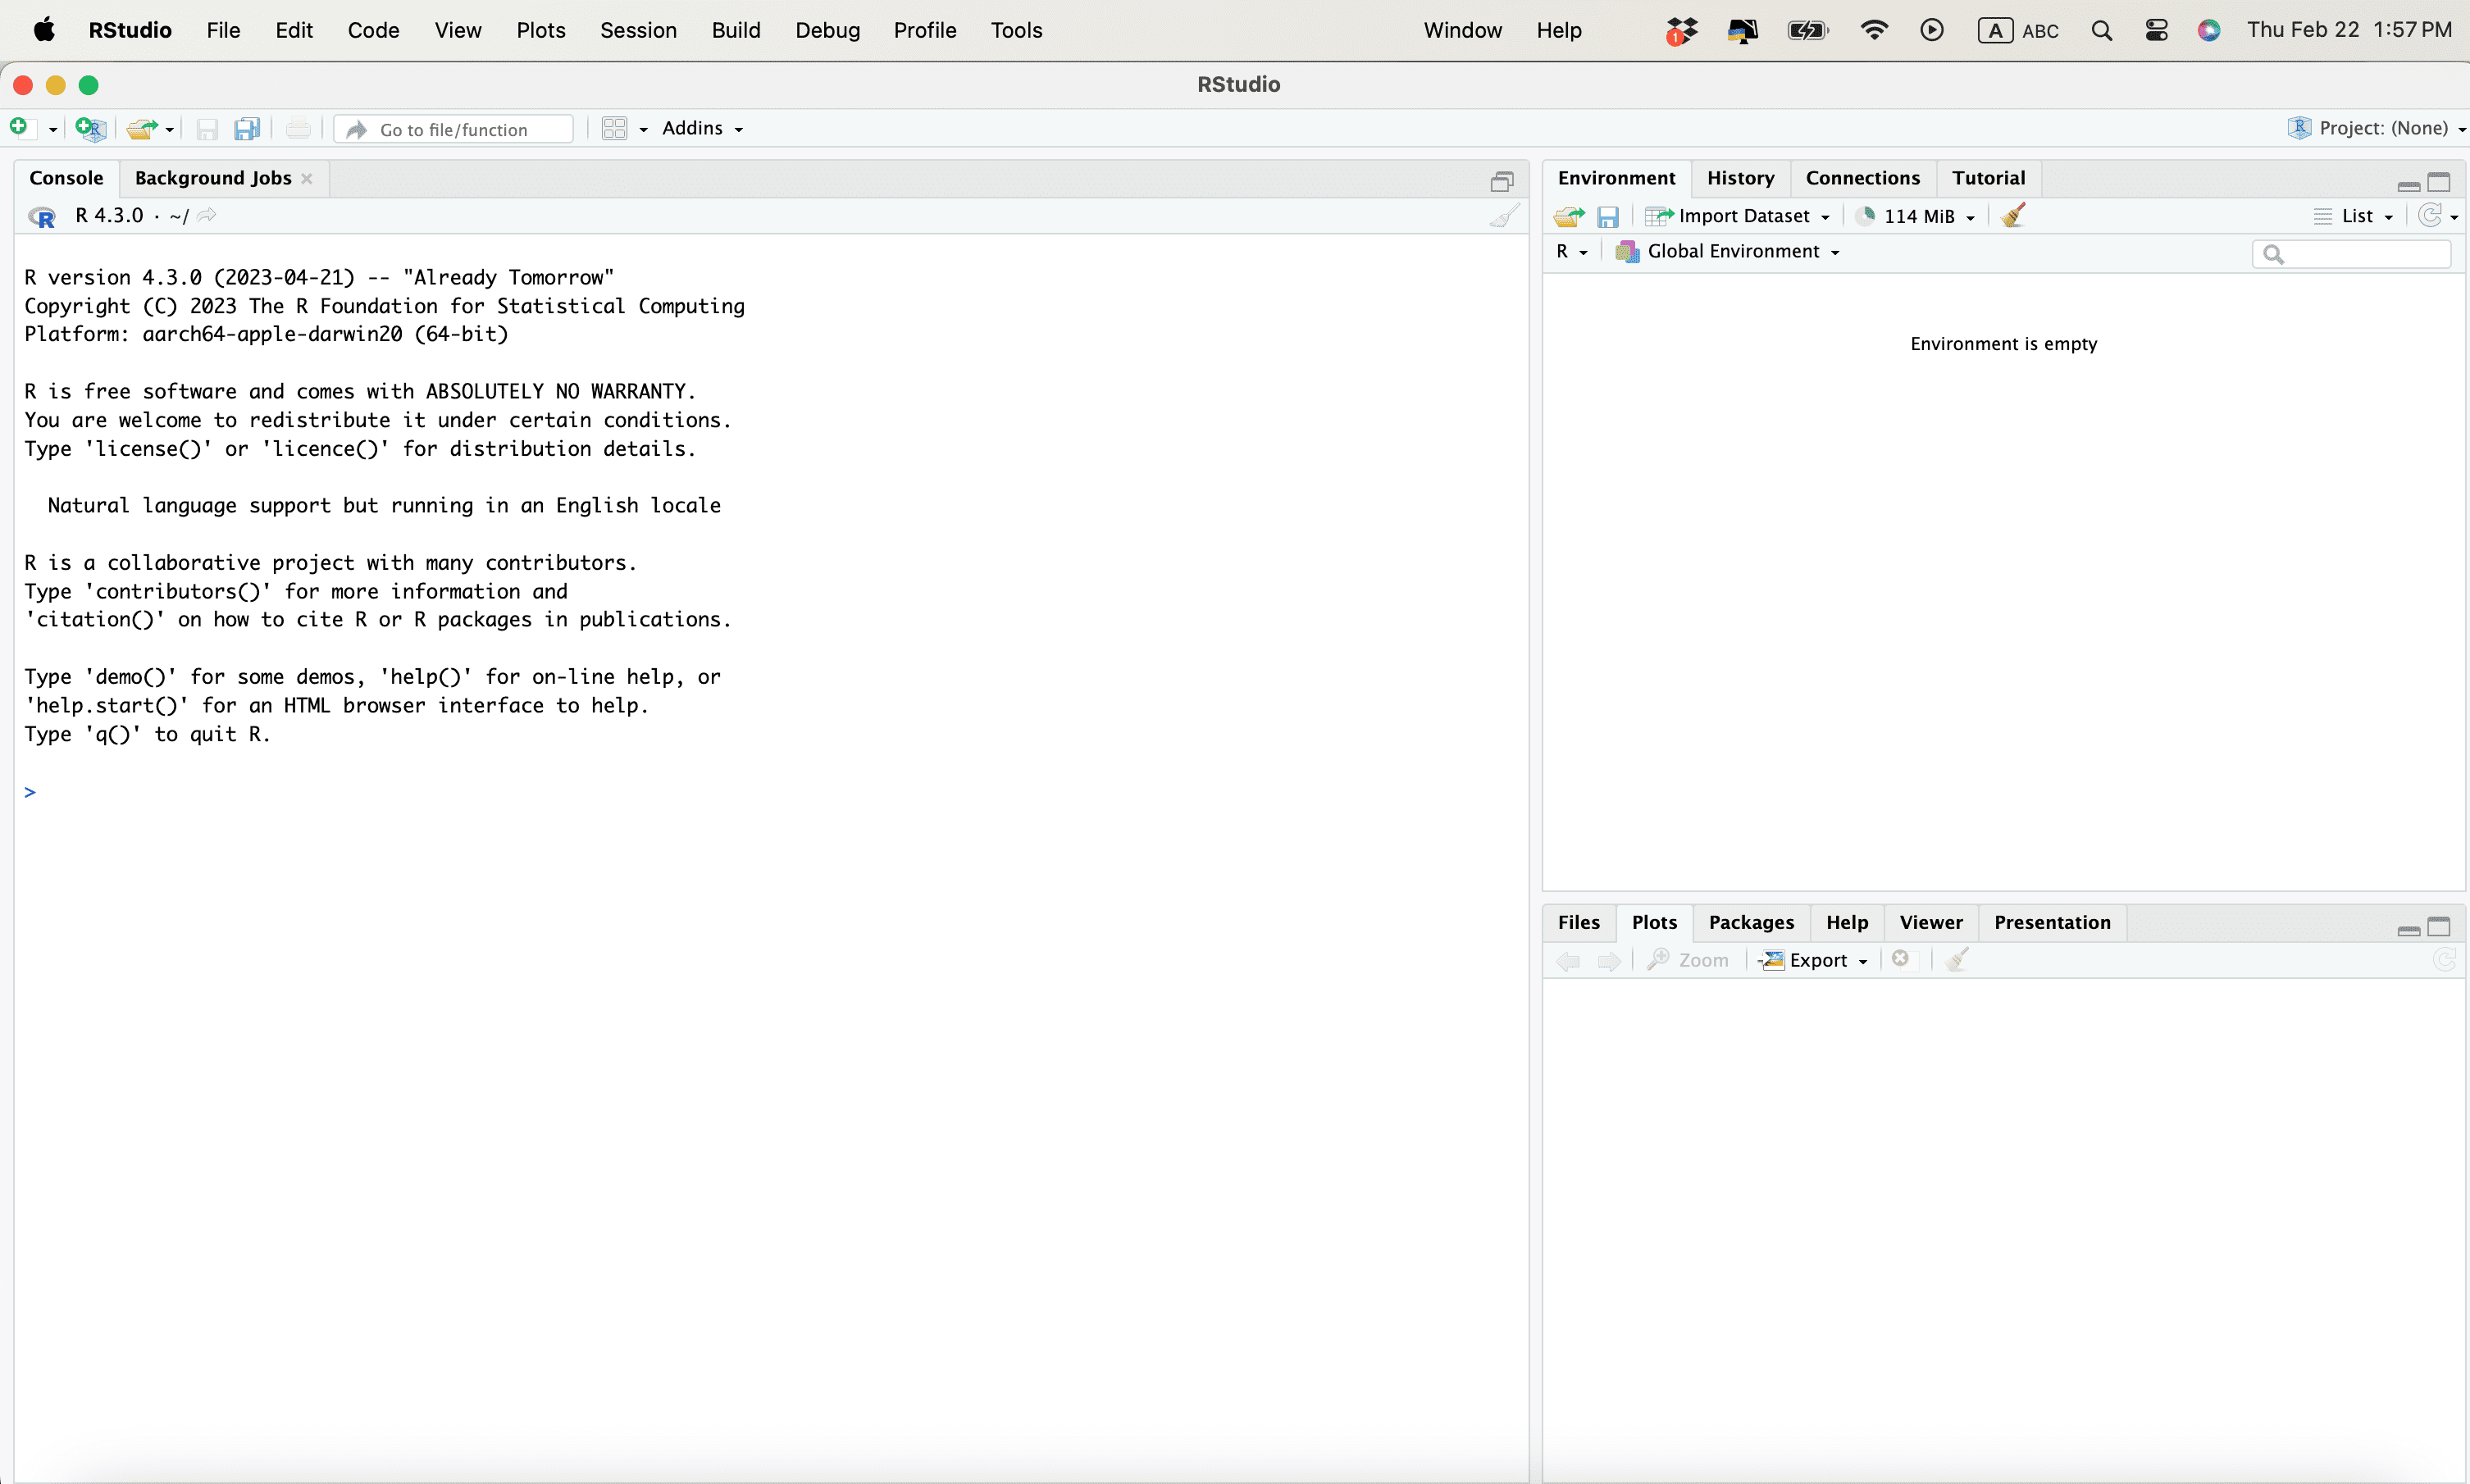Viewport: 2470px width, 1484px height.
Task: Click the Workspace Panes grid icon
Action: 614,128
